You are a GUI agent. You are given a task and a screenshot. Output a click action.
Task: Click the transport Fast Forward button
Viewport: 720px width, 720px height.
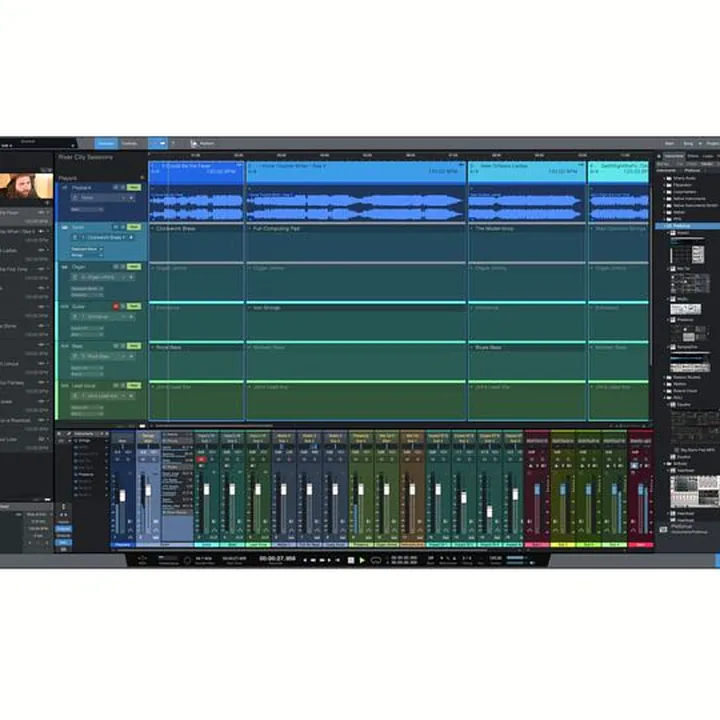coord(322,560)
